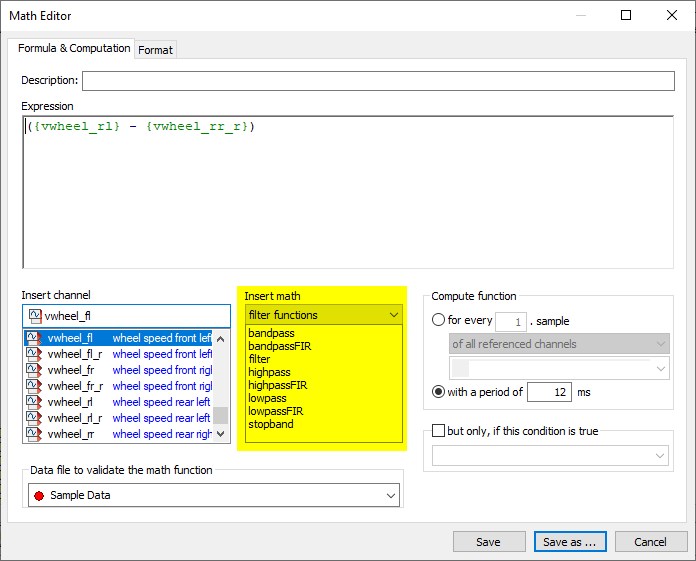
Task: Open the 'of all referenced channels' dropdown
Action: tap(559, 344)
